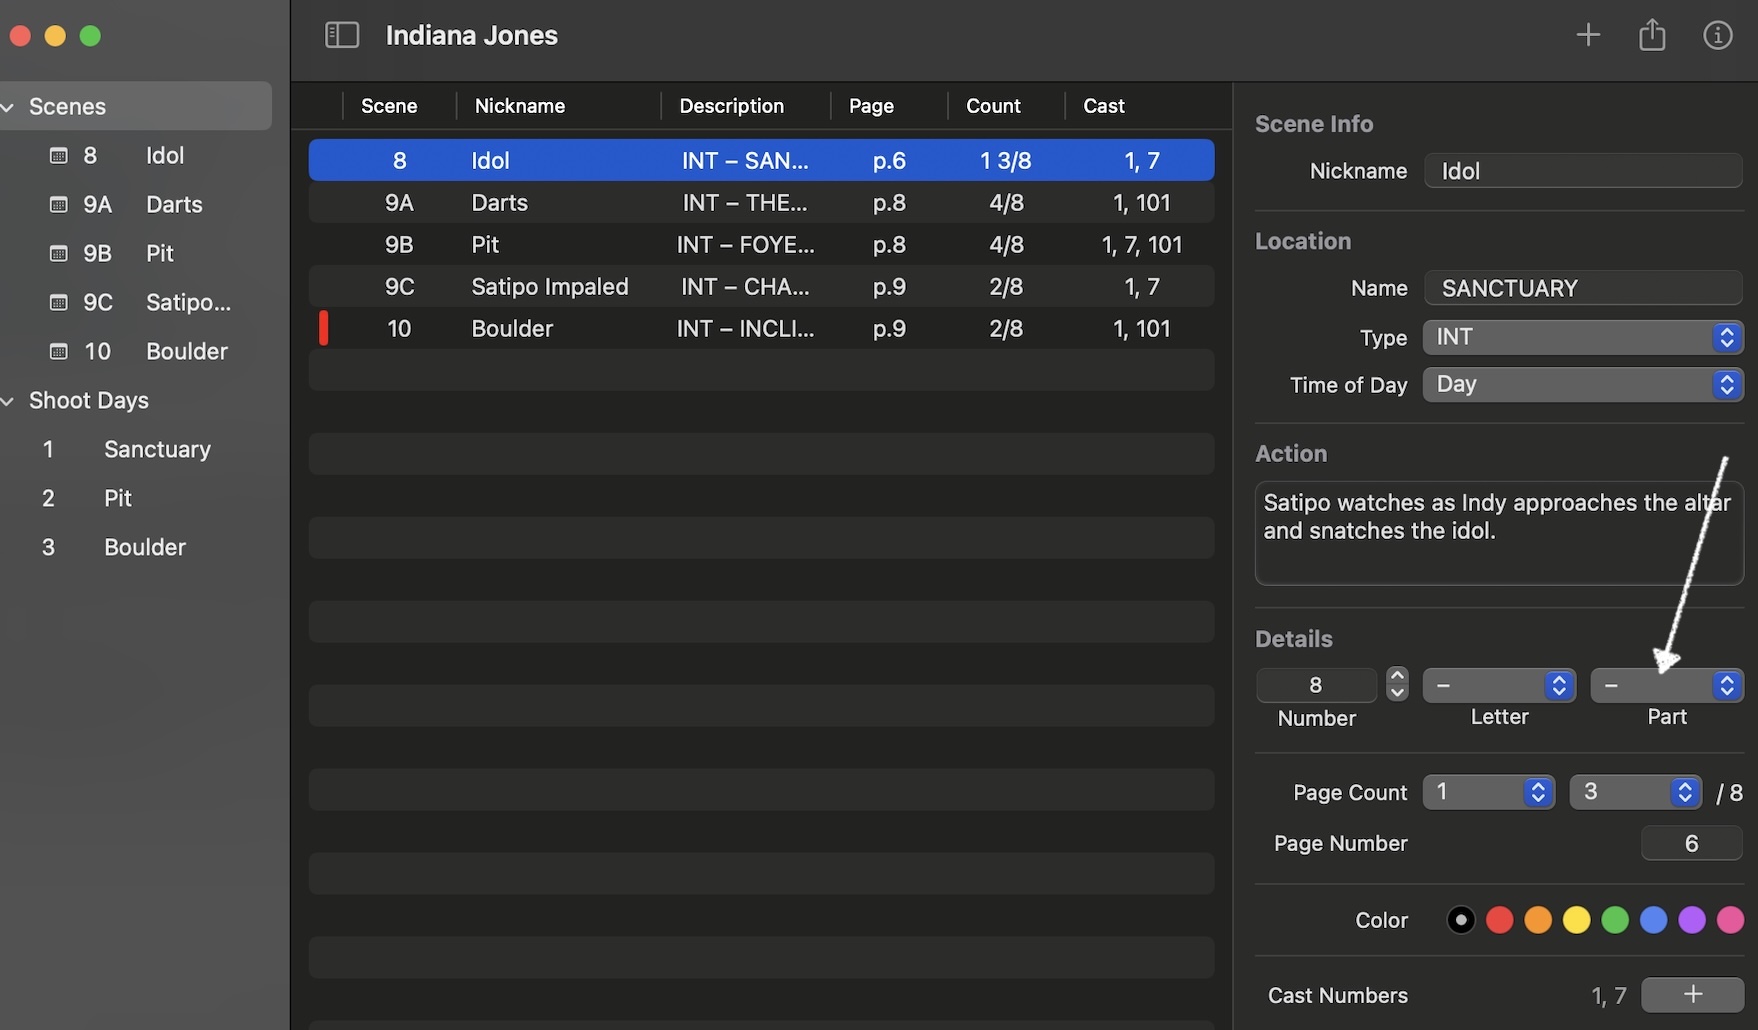Open the Time of Day dropdown
Viewport: 1758px width, 1030px height.
(1583, 384)
